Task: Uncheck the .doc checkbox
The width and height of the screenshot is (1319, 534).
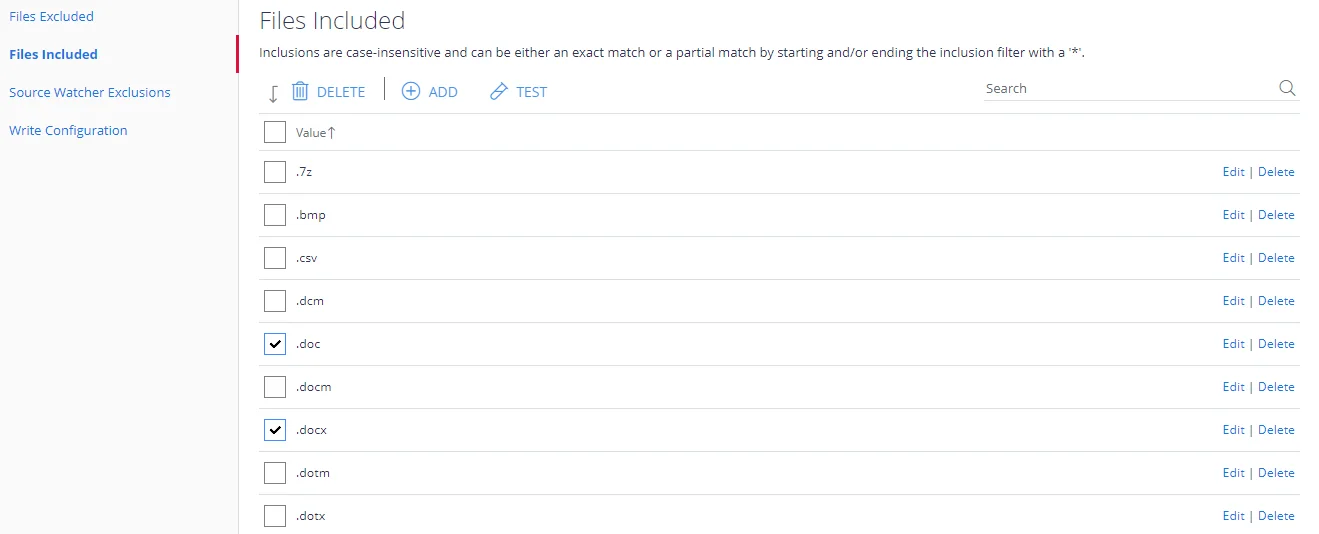Action: [x=275, y=344]
